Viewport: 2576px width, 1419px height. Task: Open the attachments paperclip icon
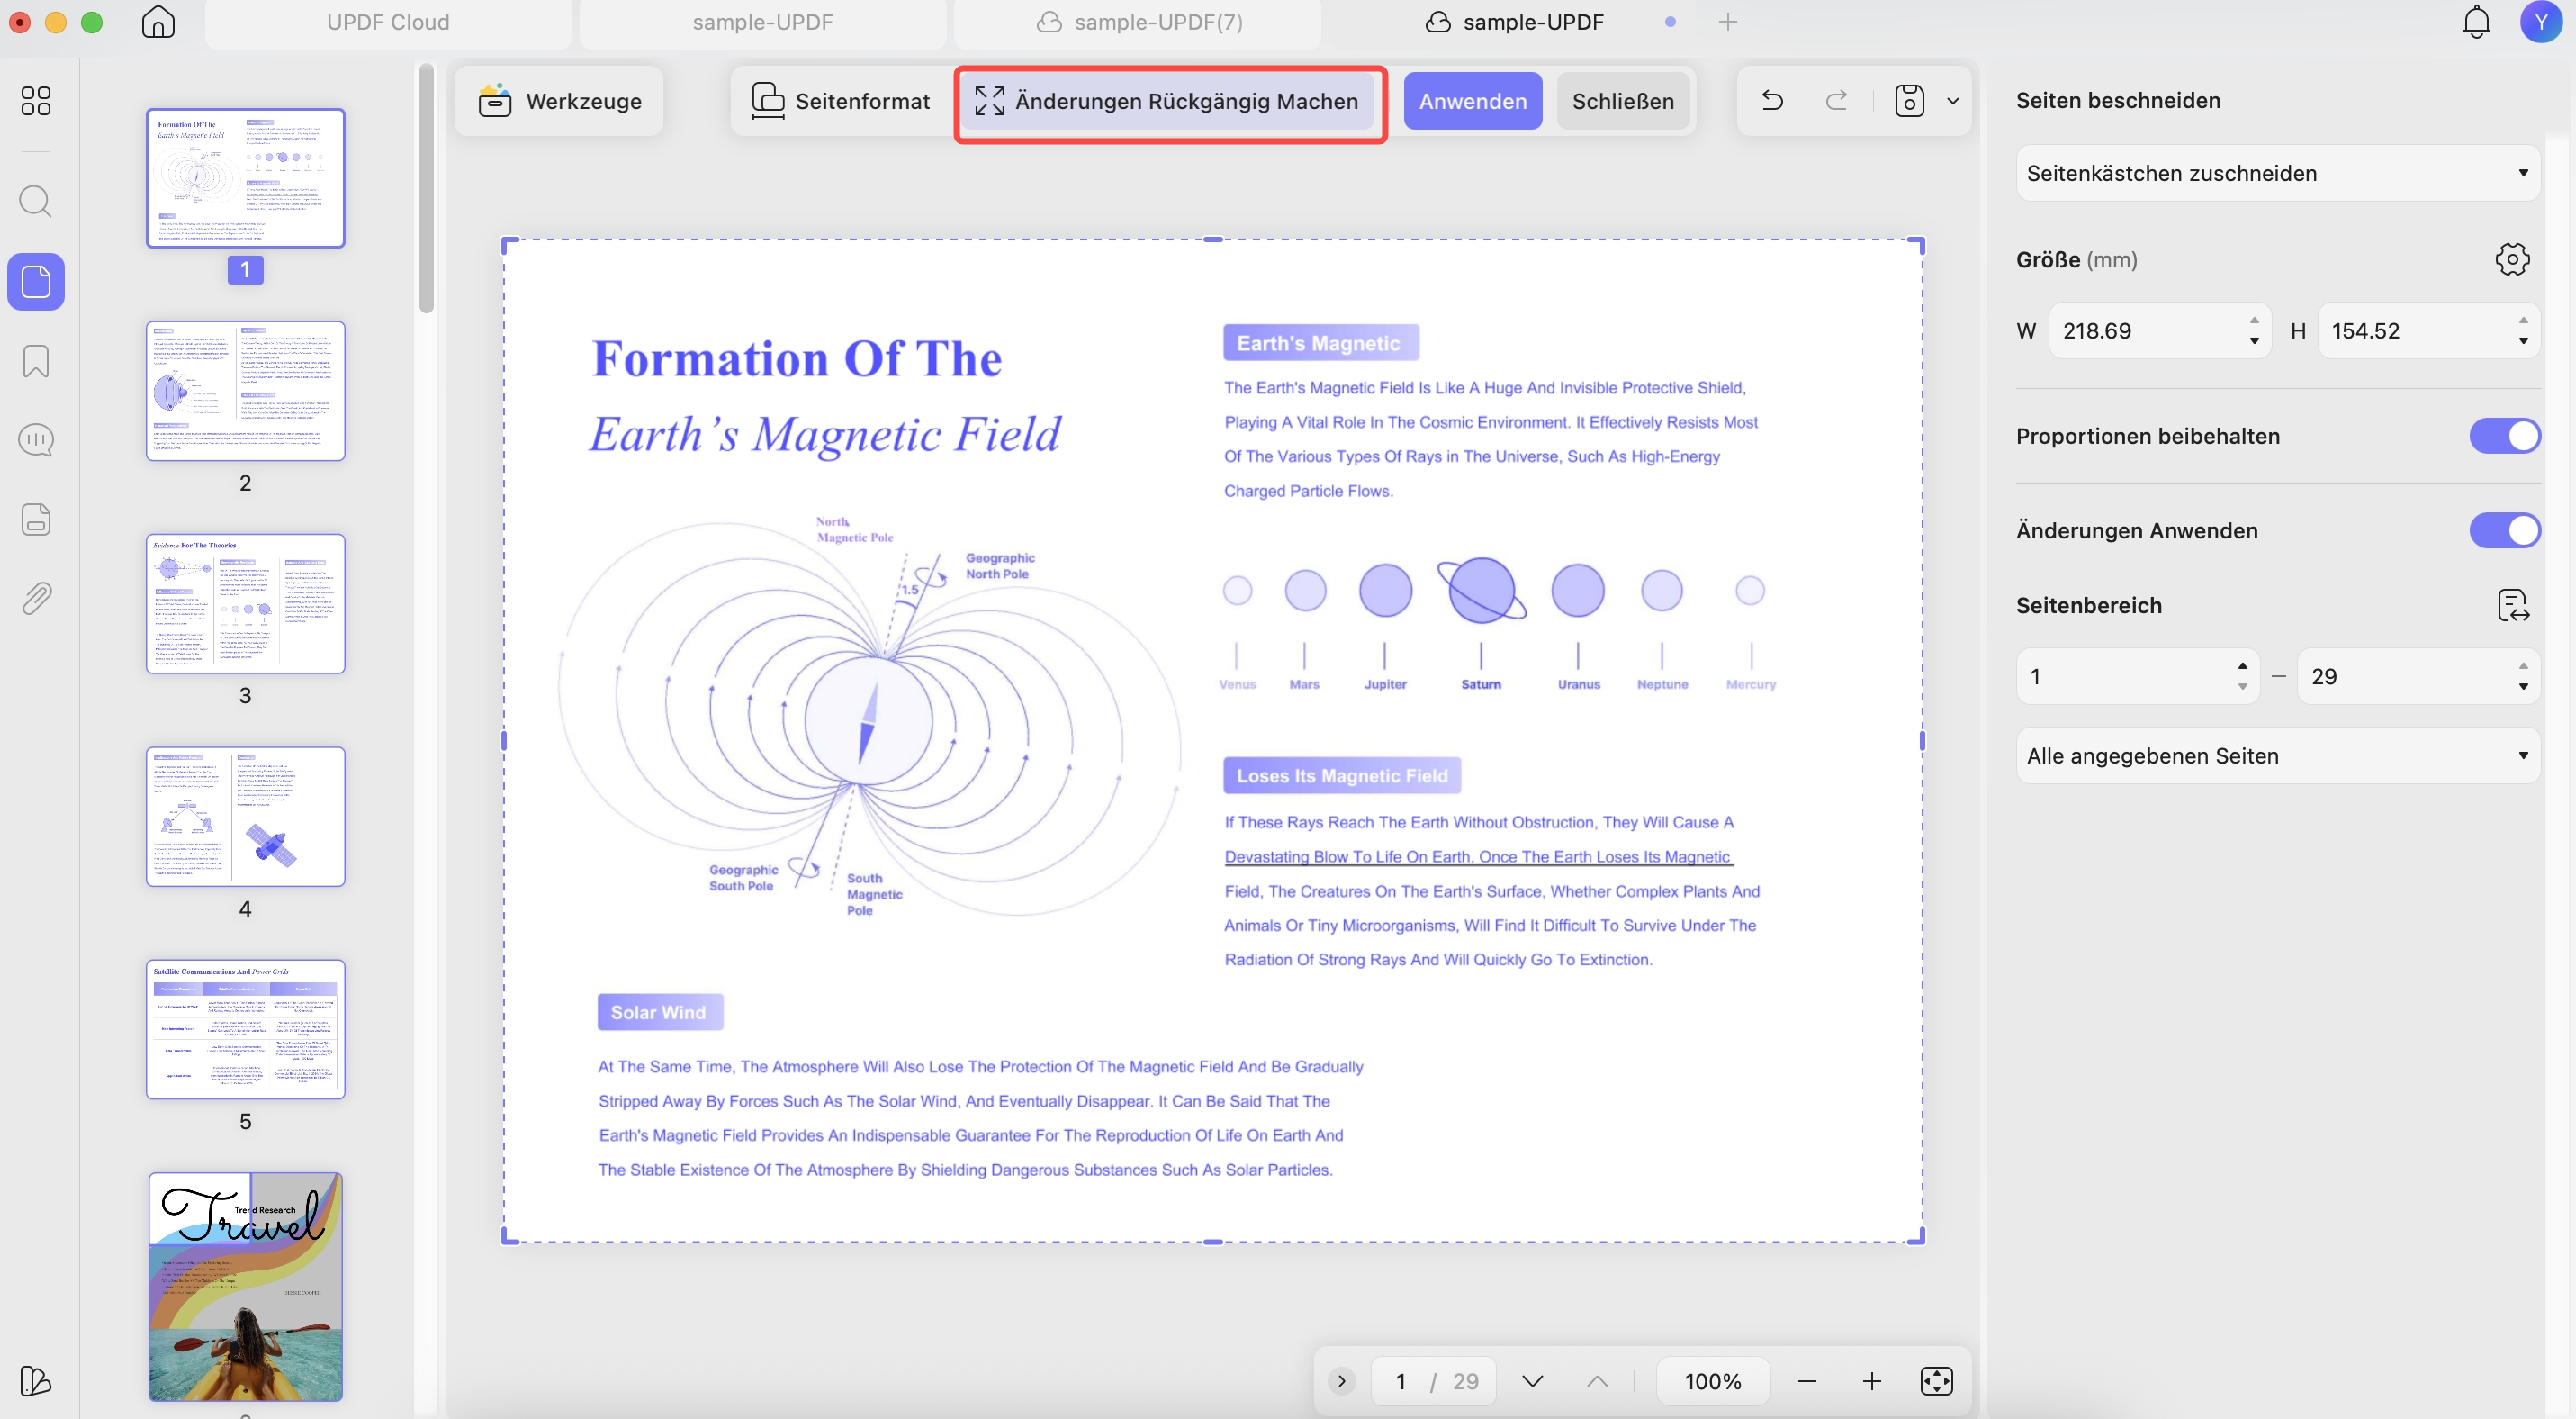[36, 598]
